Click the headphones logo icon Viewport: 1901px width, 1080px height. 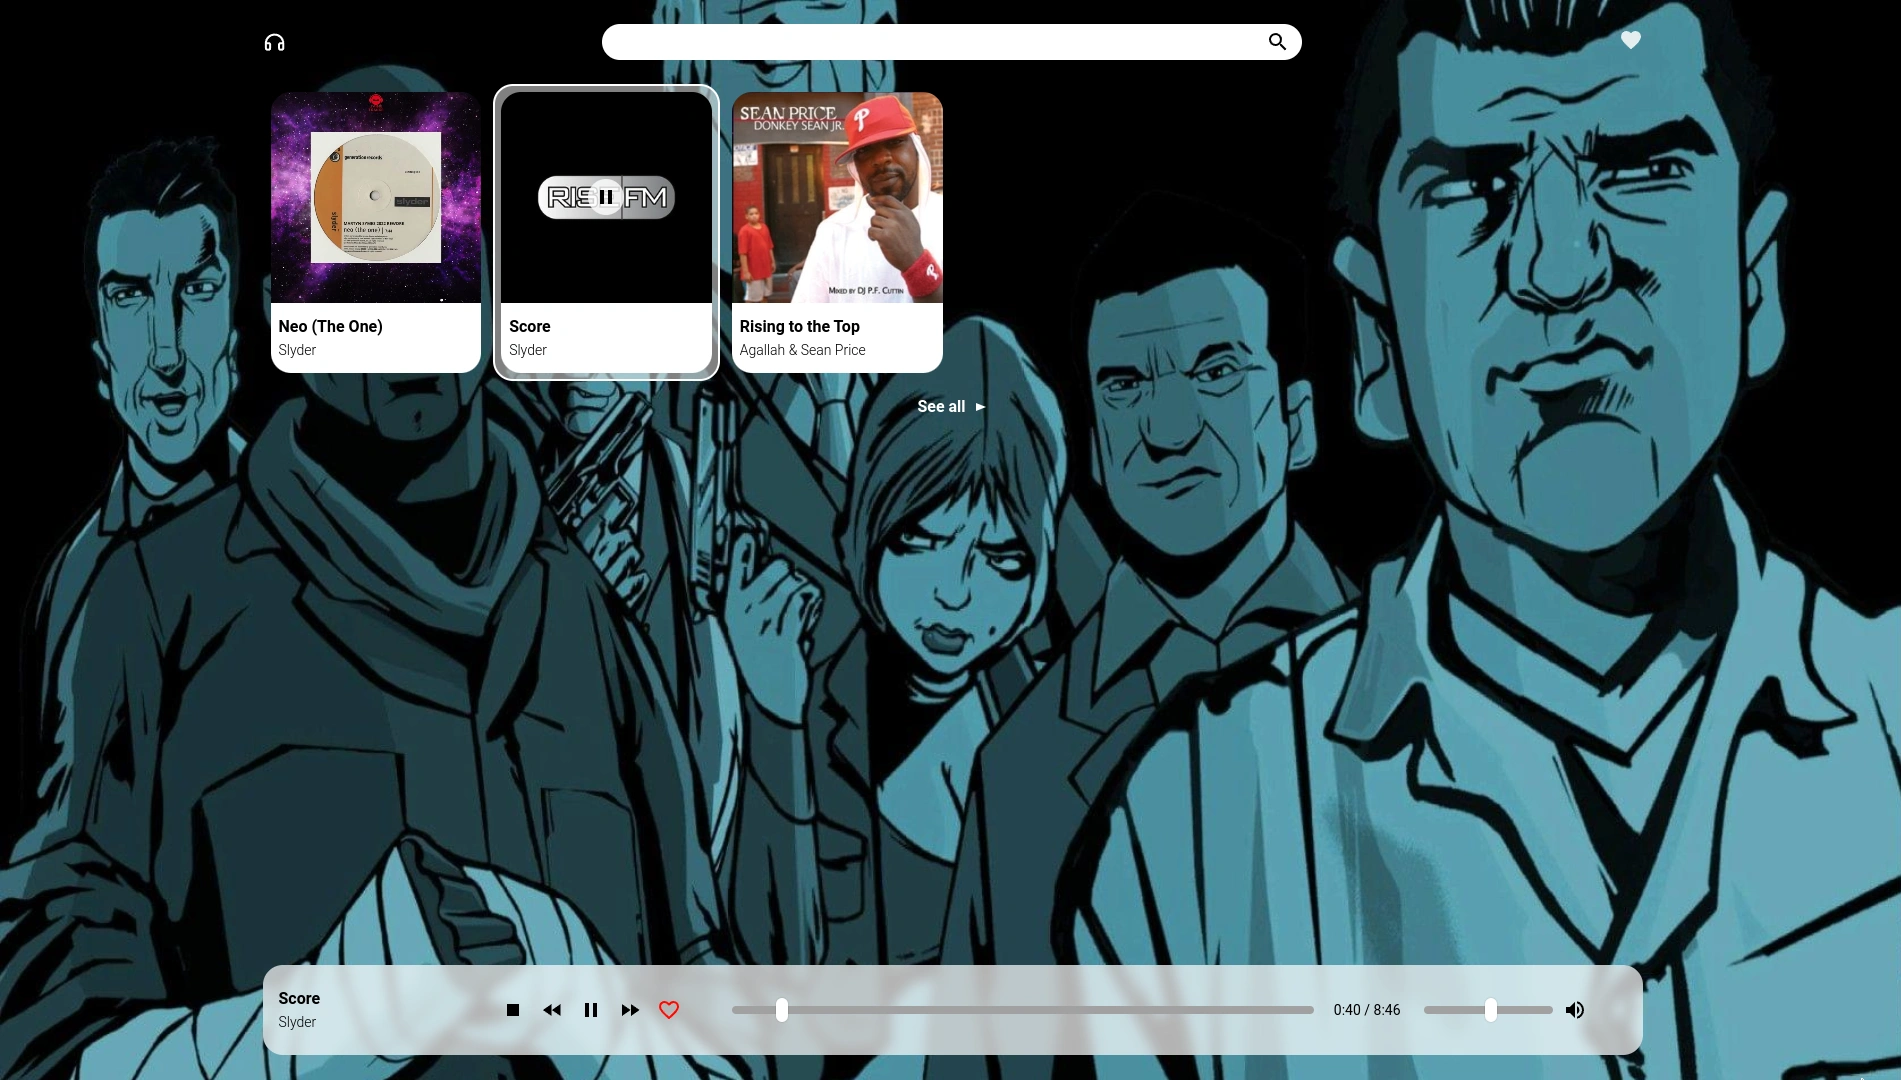tap(274, 42)
